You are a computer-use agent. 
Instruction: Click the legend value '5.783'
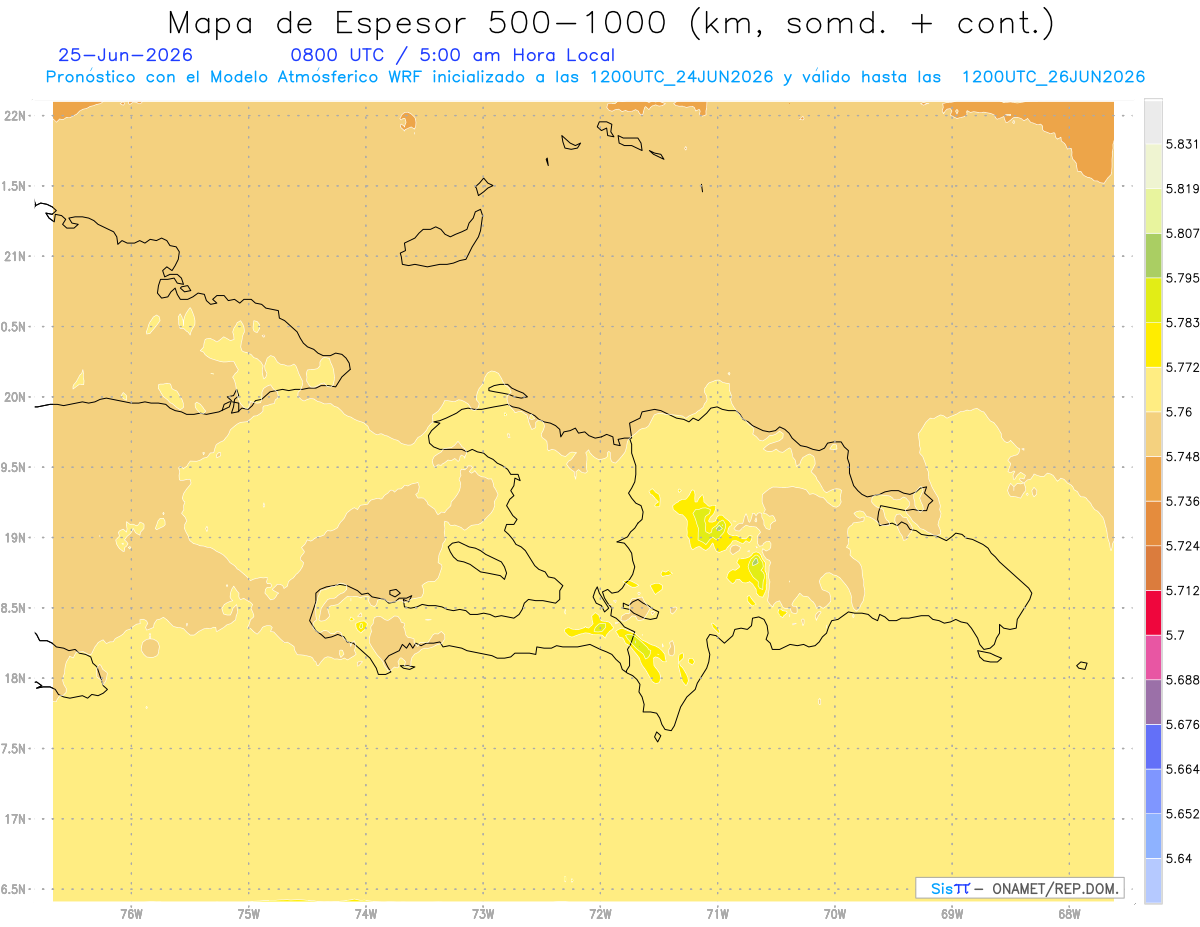[1182, 322]
